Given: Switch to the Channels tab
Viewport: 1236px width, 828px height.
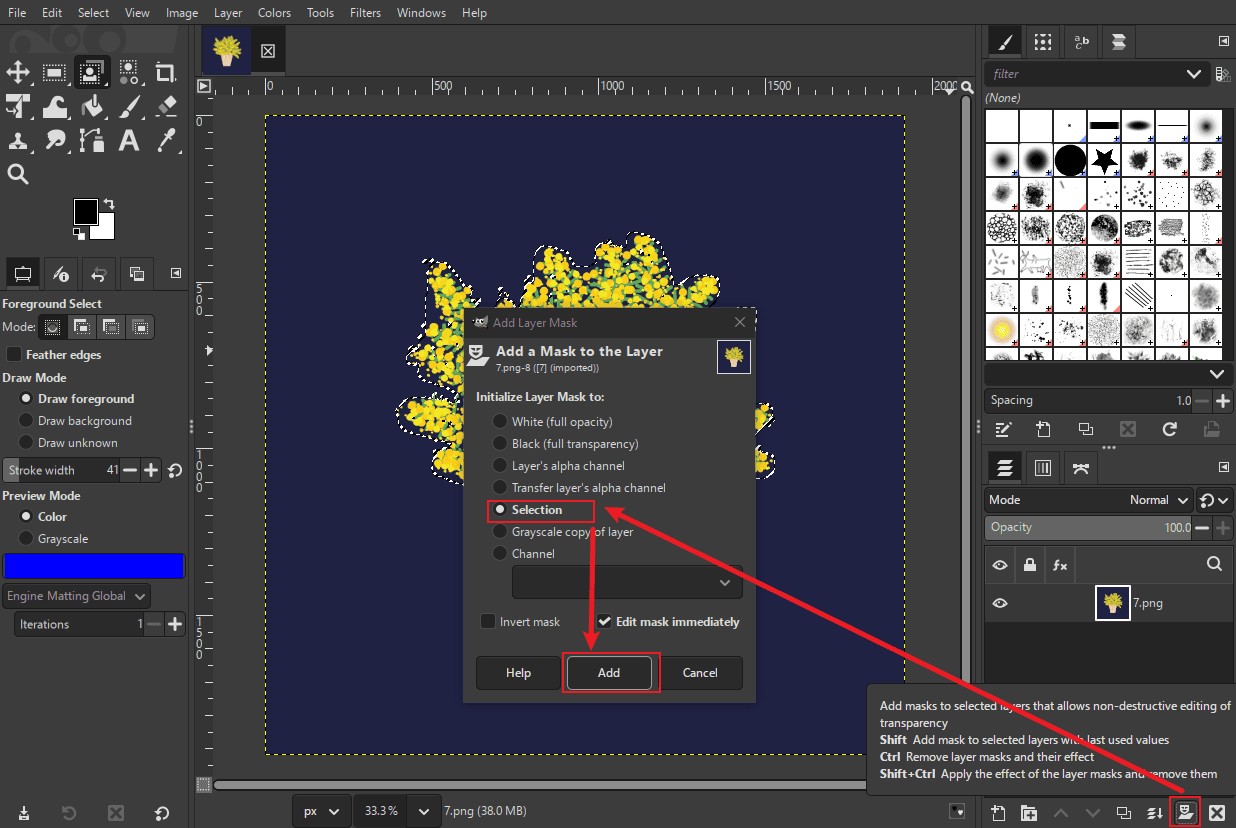Looking at the screenshot, I should coord(1043,467).
